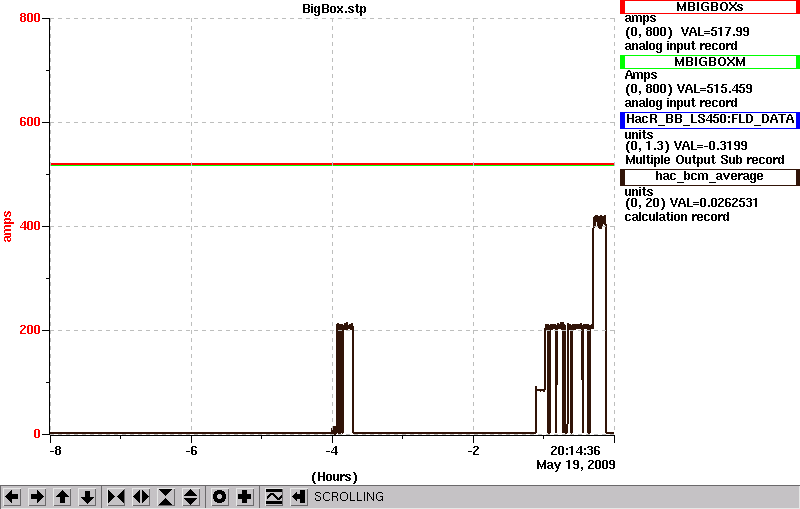Image resolution: width=800 pixels, height=509 pixels.
Task: Pan the plot right with right arrow
Action: 37,497
